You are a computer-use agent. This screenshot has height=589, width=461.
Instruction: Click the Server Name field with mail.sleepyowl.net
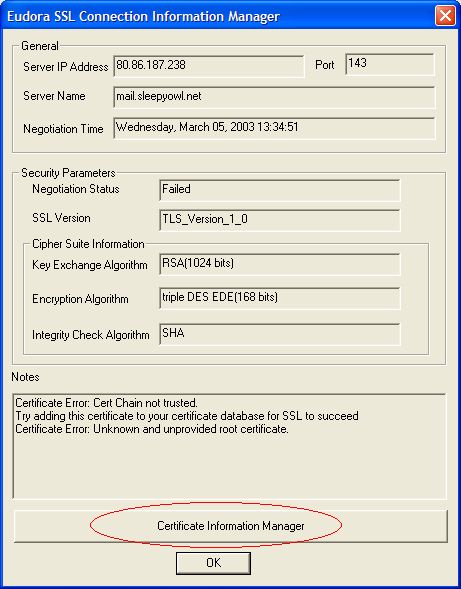click(274, 97)
